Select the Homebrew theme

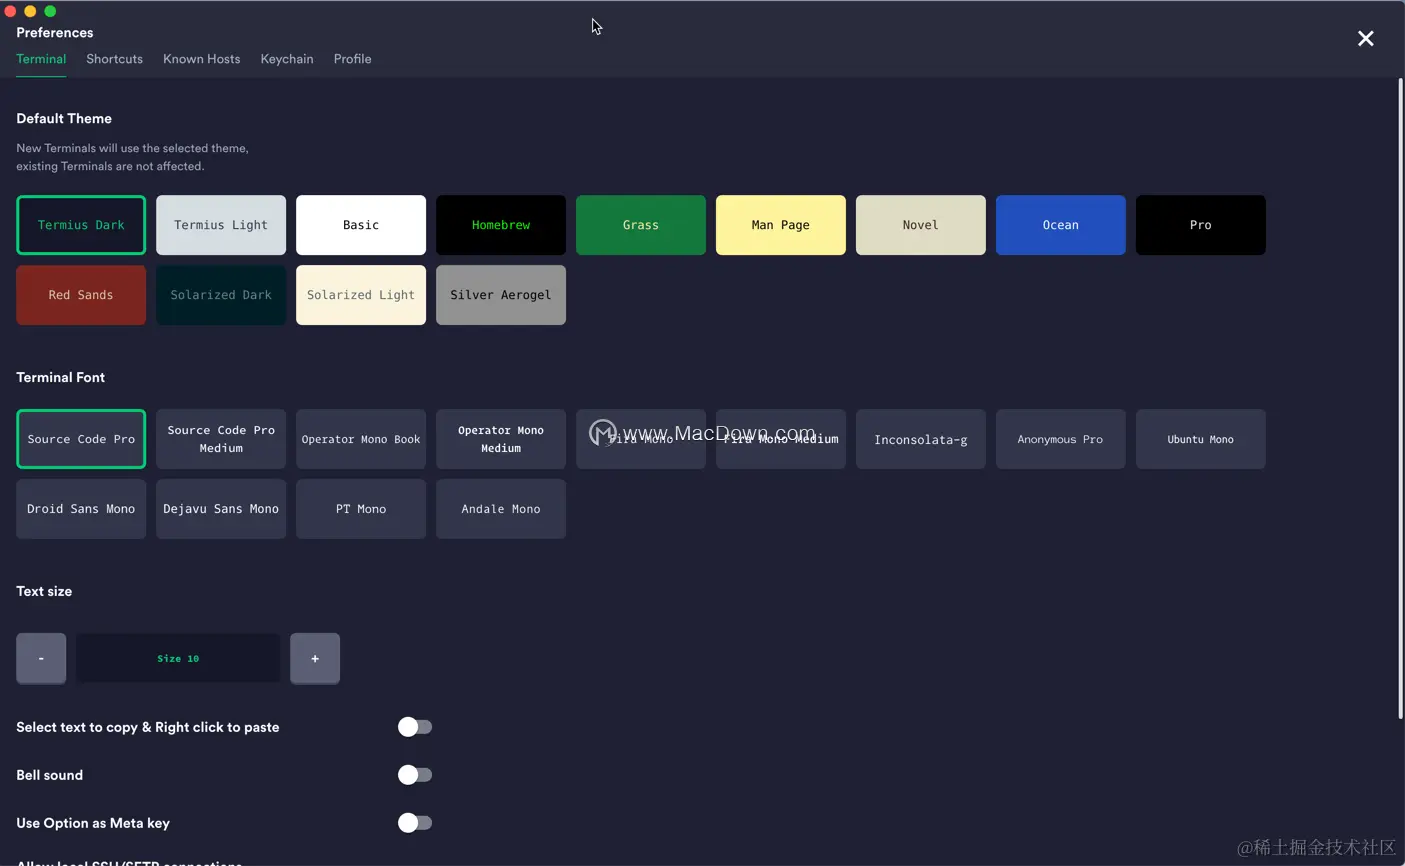point(501,225)
